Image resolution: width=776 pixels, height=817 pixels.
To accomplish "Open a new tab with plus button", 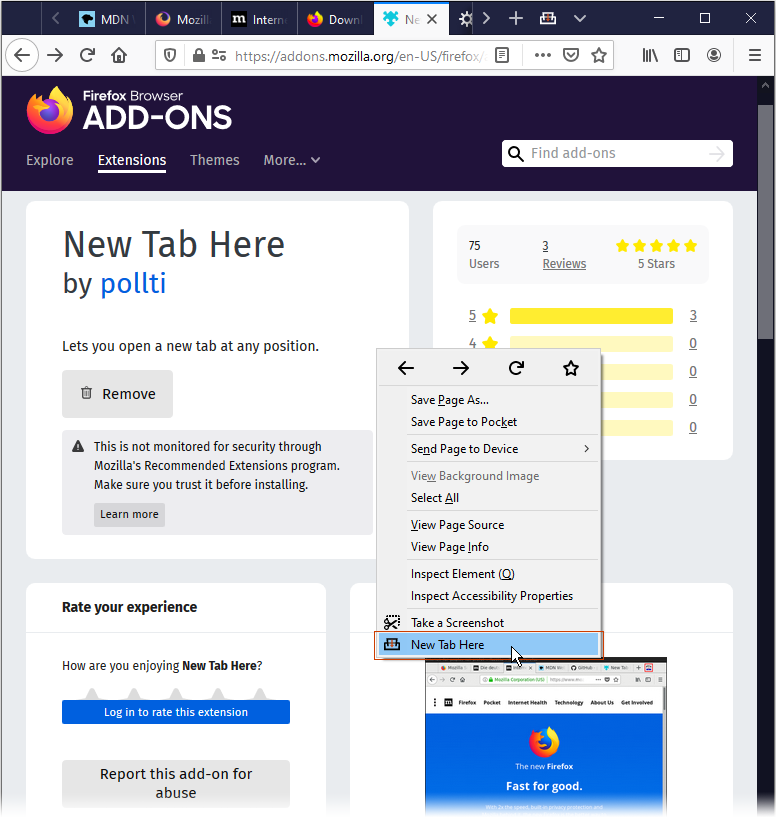I will [x=515, y=19].
